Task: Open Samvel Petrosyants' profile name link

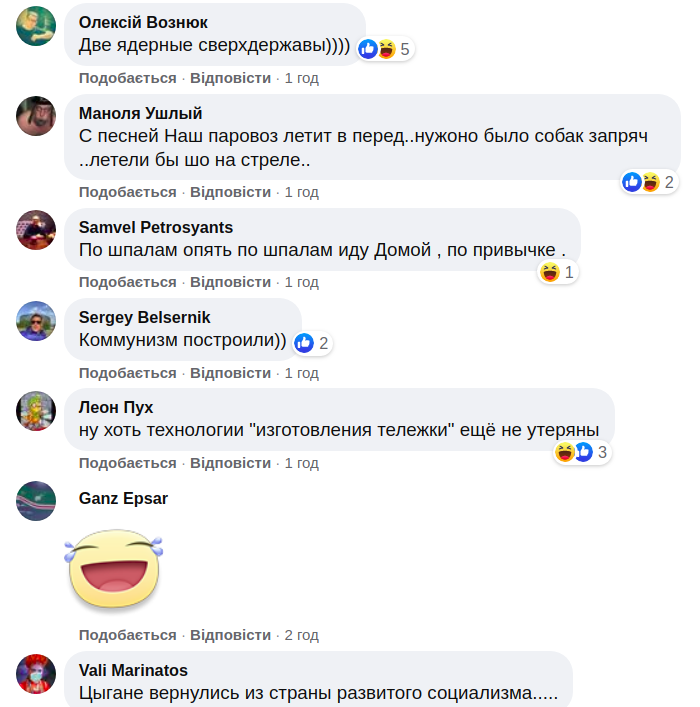Action: (x=155, y=227)
